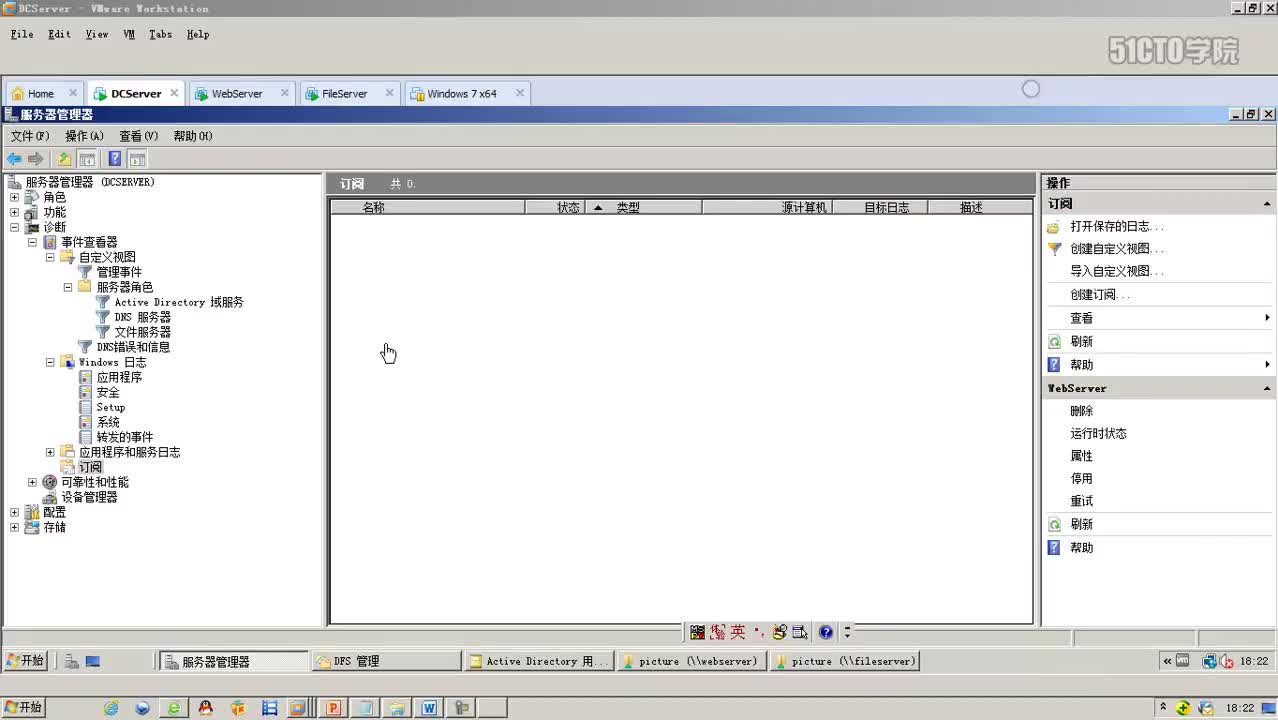Click 导入自定义视图 action
This screenshot has width=1278, height=720.
coord(1117,271)
